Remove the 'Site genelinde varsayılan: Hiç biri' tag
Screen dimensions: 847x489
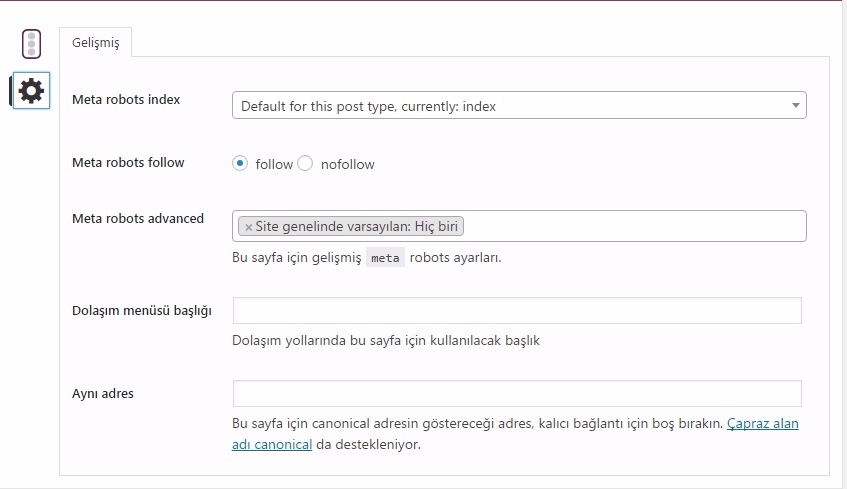[248, 227]
